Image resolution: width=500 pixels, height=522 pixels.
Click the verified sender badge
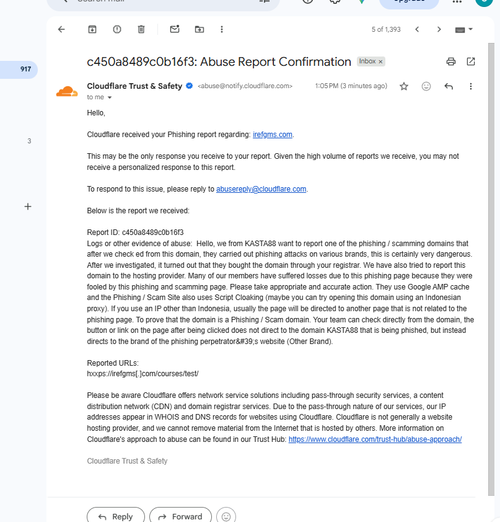pyautogui.click(x=189, y=86)
